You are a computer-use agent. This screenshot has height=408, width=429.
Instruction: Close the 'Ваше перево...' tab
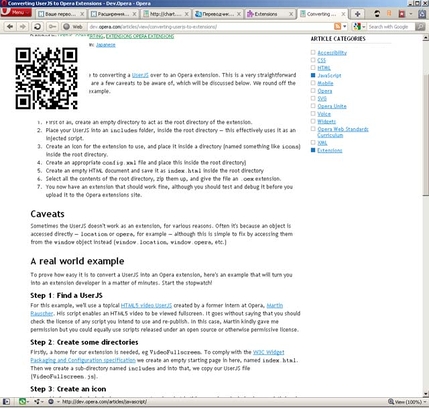click(x=82, y=14)
